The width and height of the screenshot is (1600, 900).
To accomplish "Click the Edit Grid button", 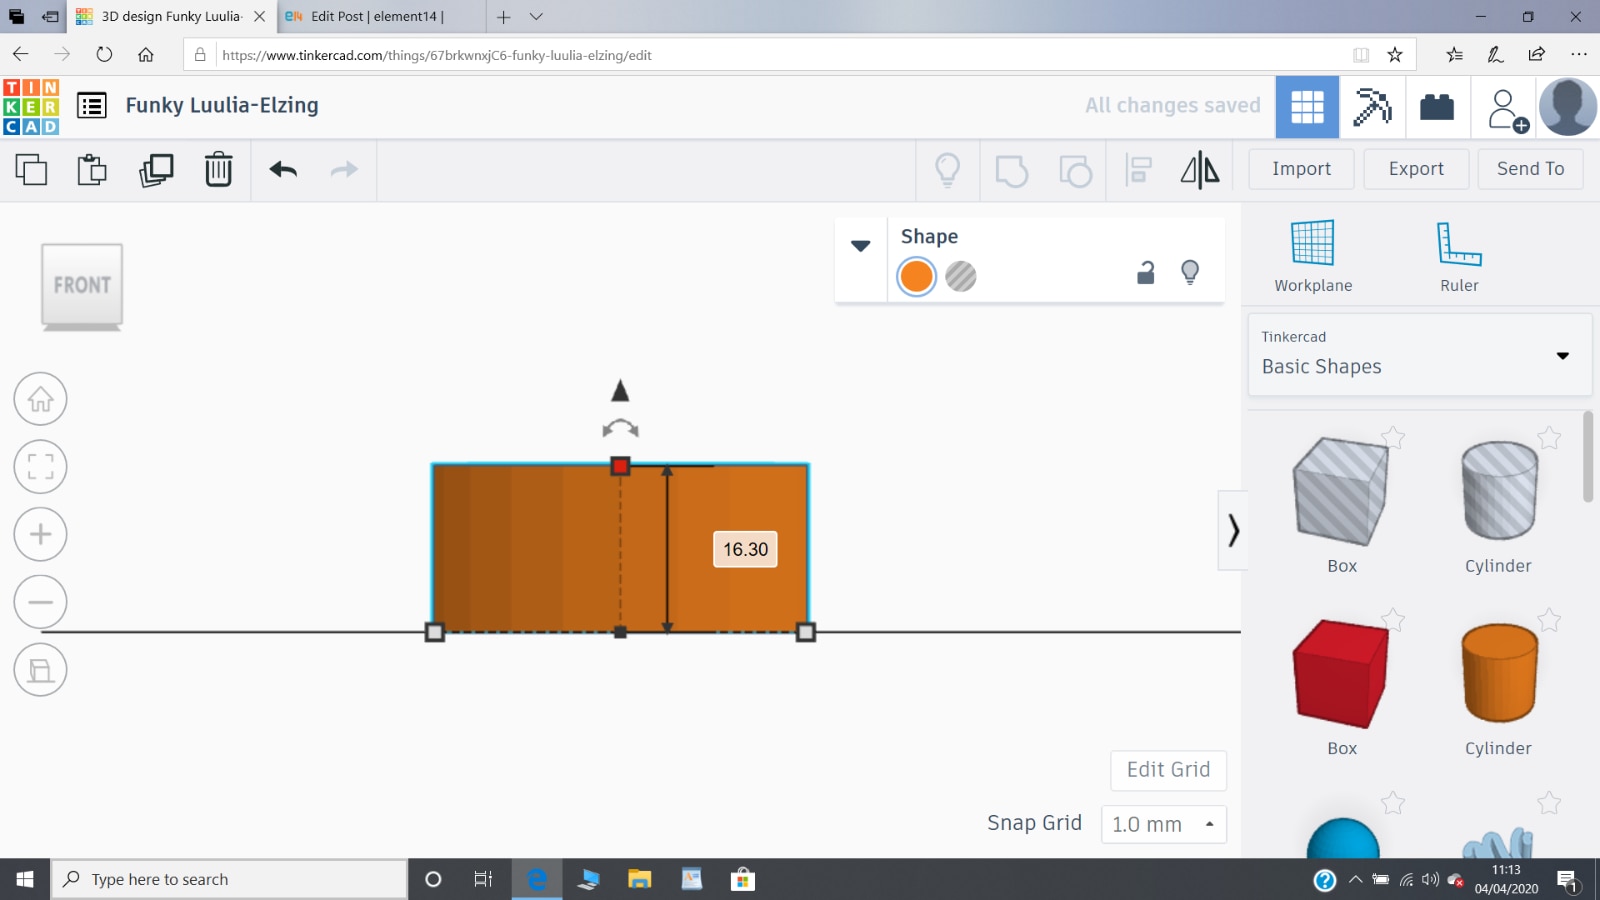I will [x=1168, y=770].
